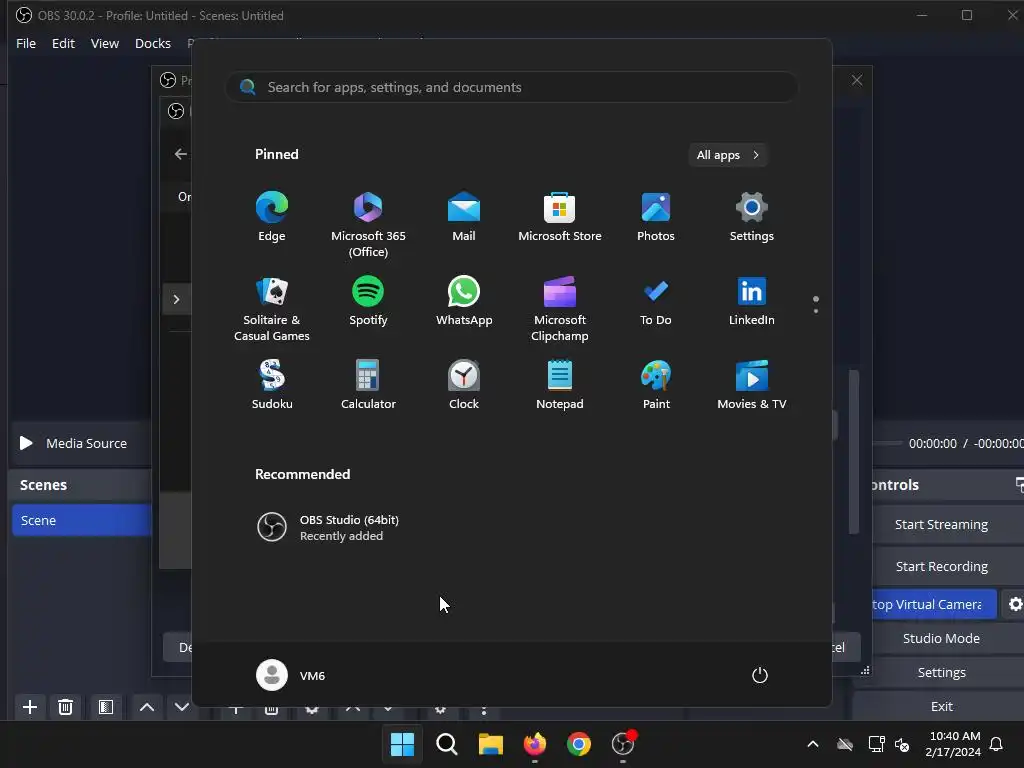Open the Clock app

coord(464,385)
